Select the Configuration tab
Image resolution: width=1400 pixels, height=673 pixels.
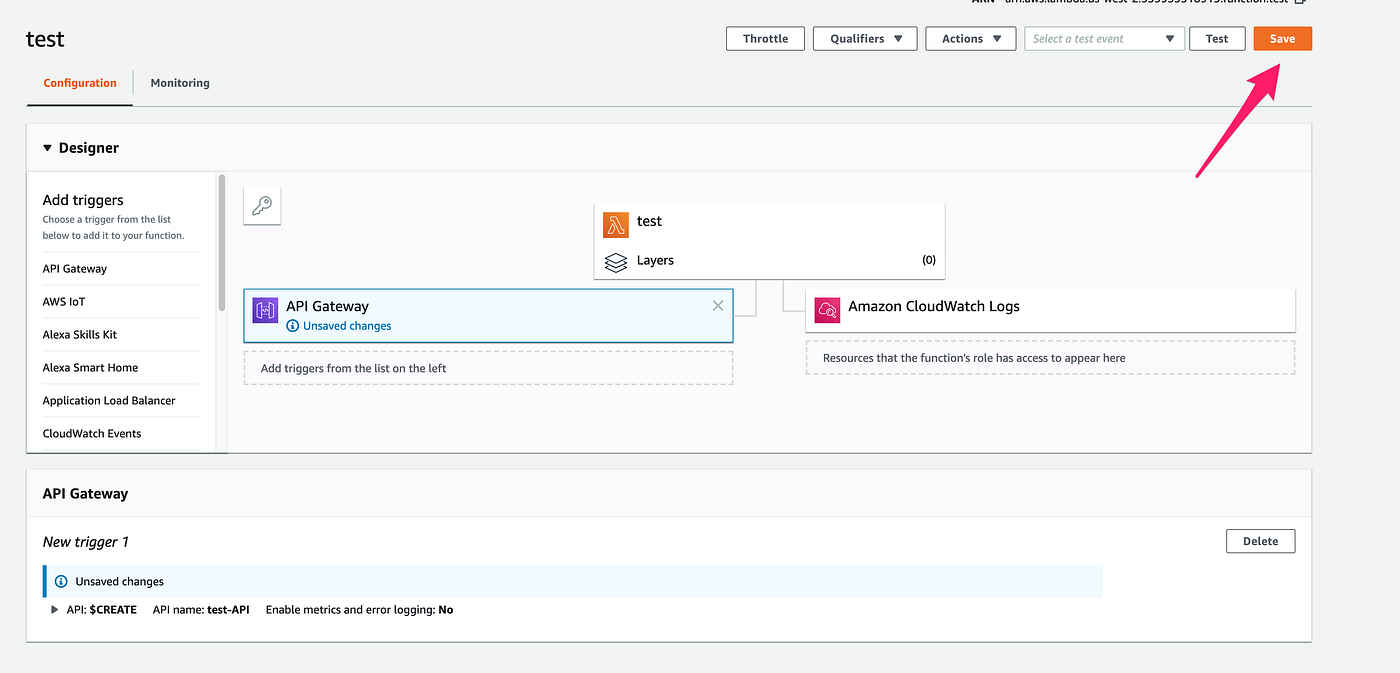[x=80, y=83]
